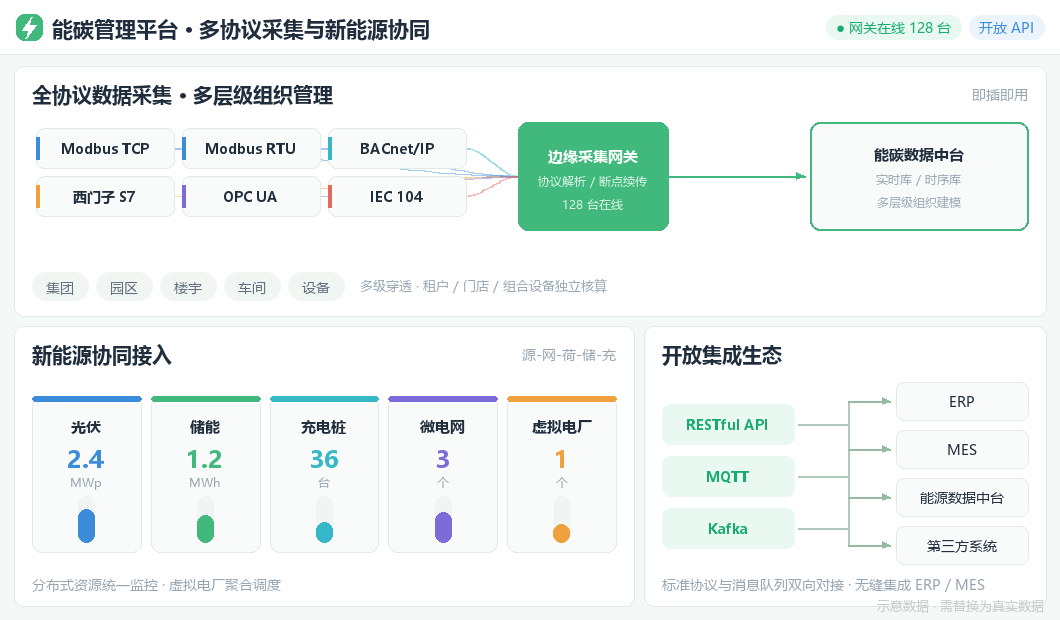This screenshot has height=620, width=1060.
Task: Click the 能源数据中台 target box
Action: point(962,498)
